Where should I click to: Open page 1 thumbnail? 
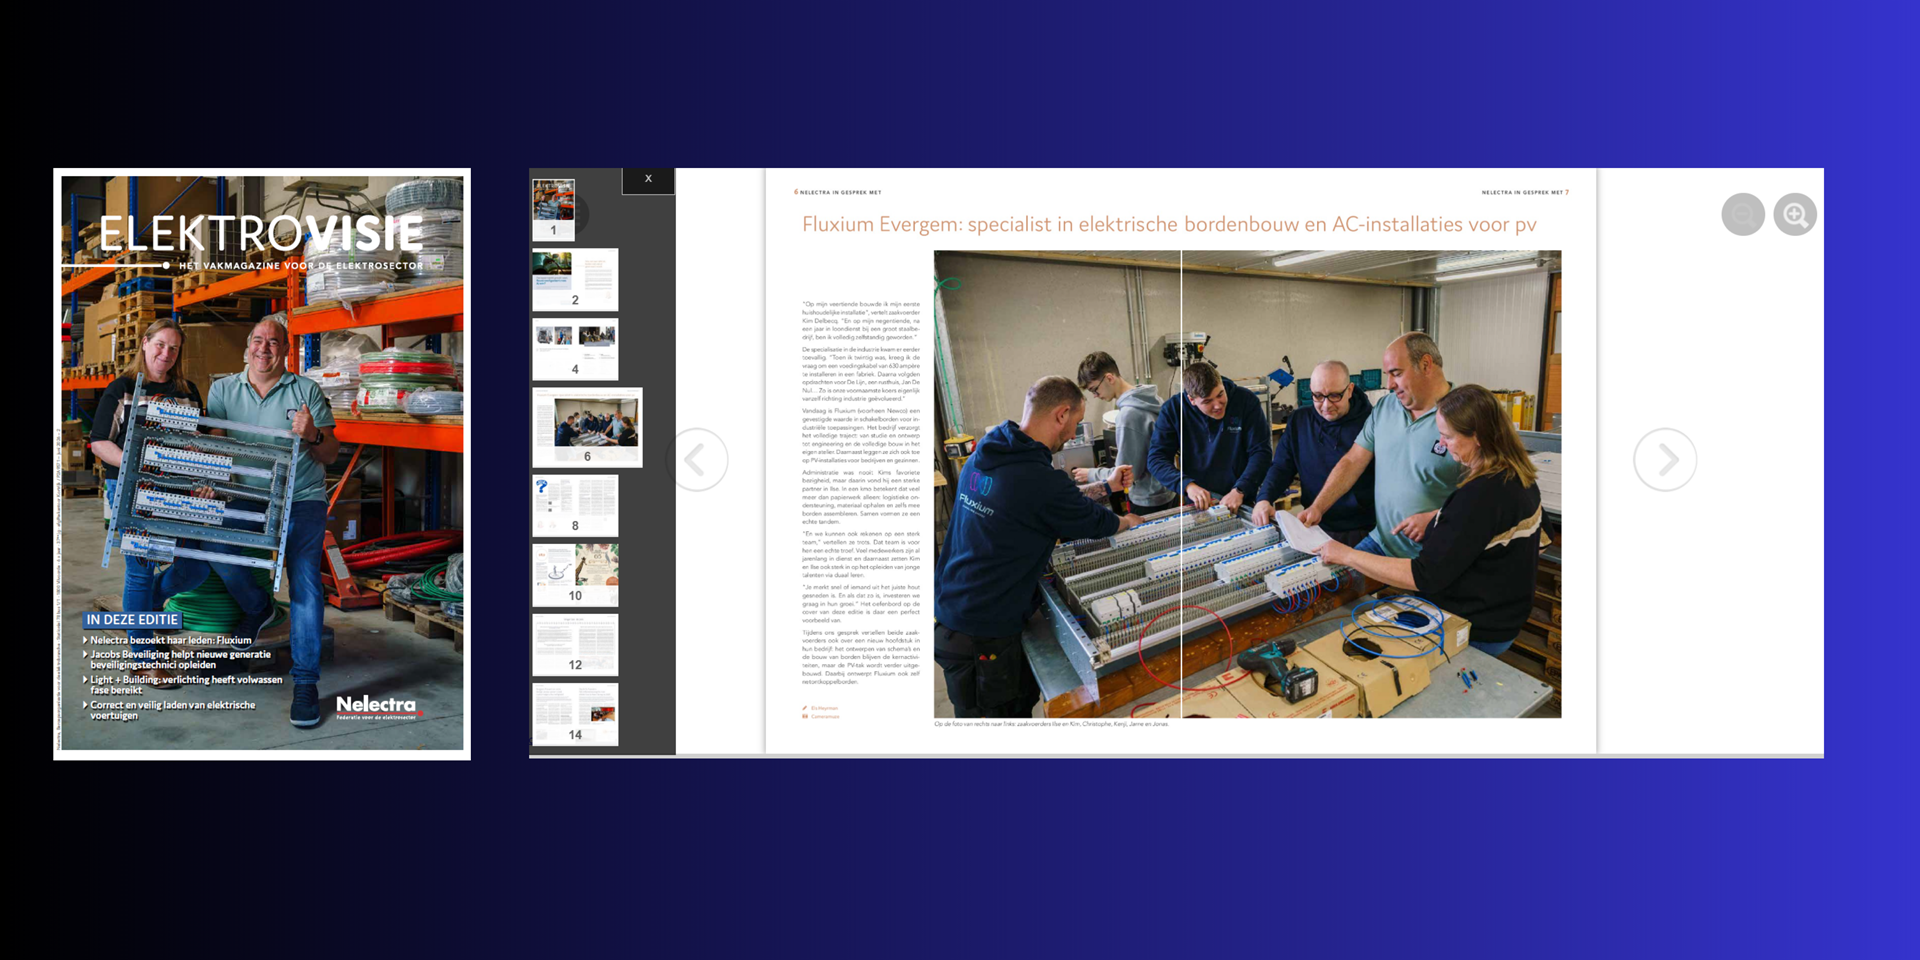[x=553, y=210]
